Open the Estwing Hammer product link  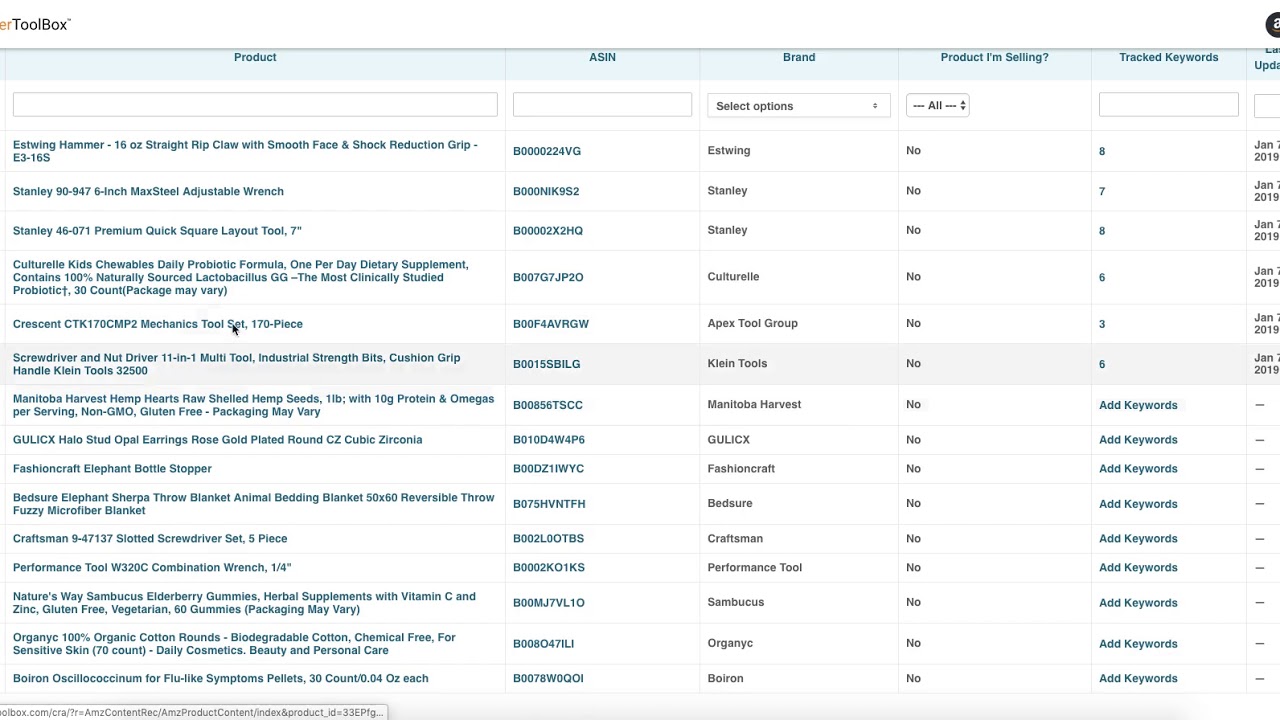pos(245,151)
